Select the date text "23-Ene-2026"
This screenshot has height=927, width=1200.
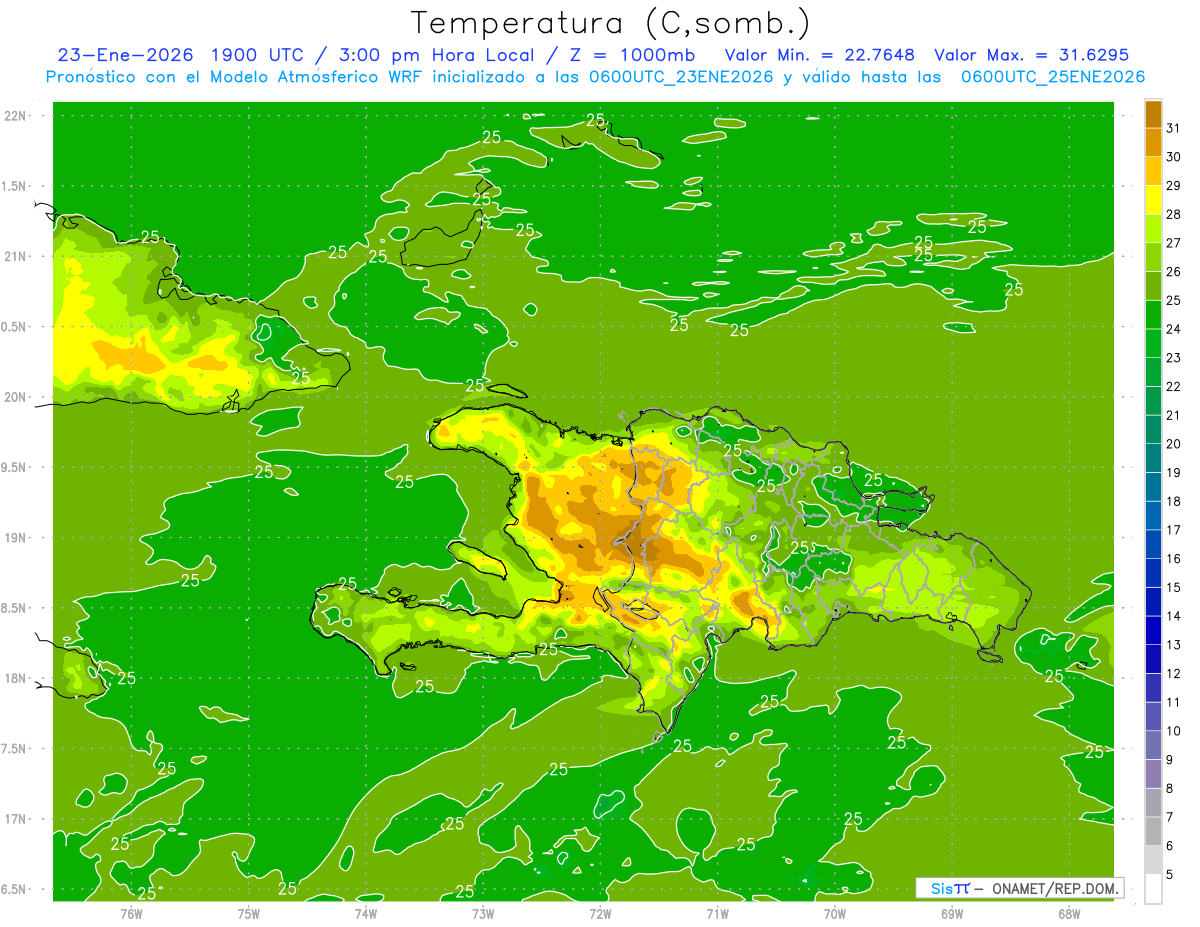click(x=124, y=55)
